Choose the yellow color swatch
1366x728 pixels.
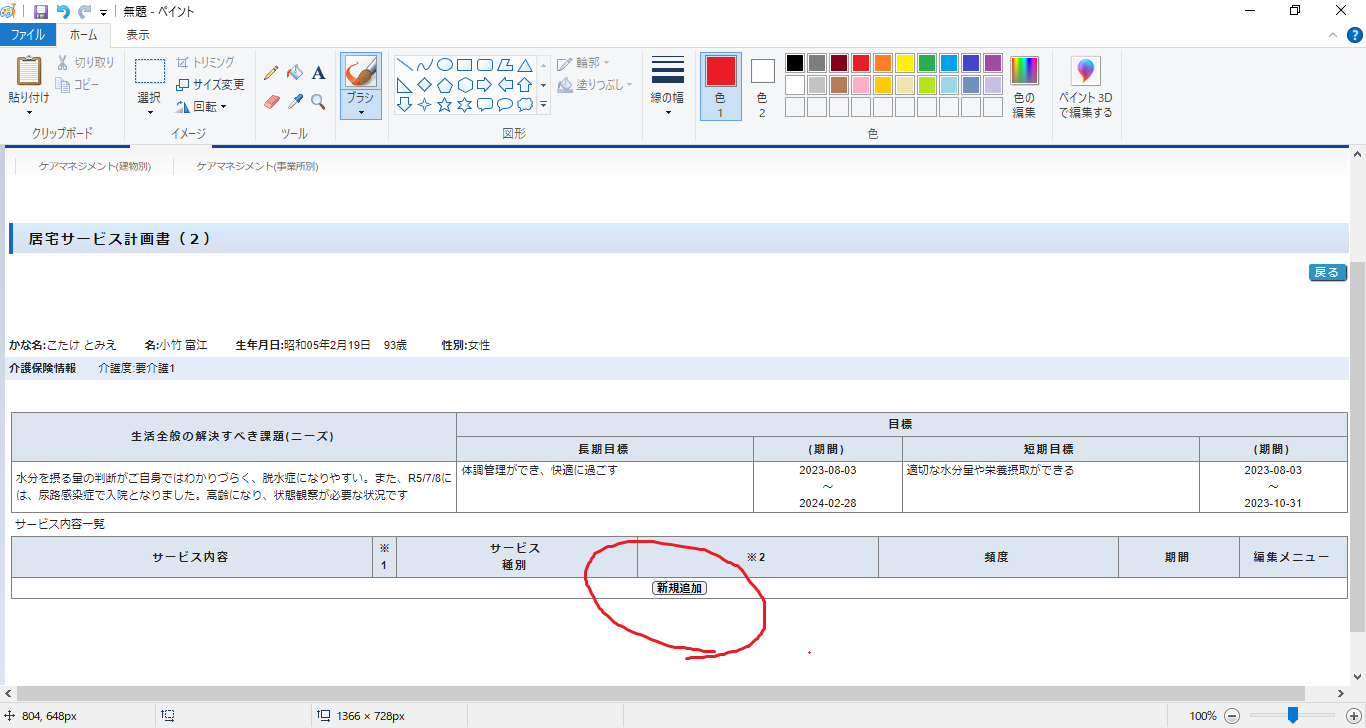point(905,63)
